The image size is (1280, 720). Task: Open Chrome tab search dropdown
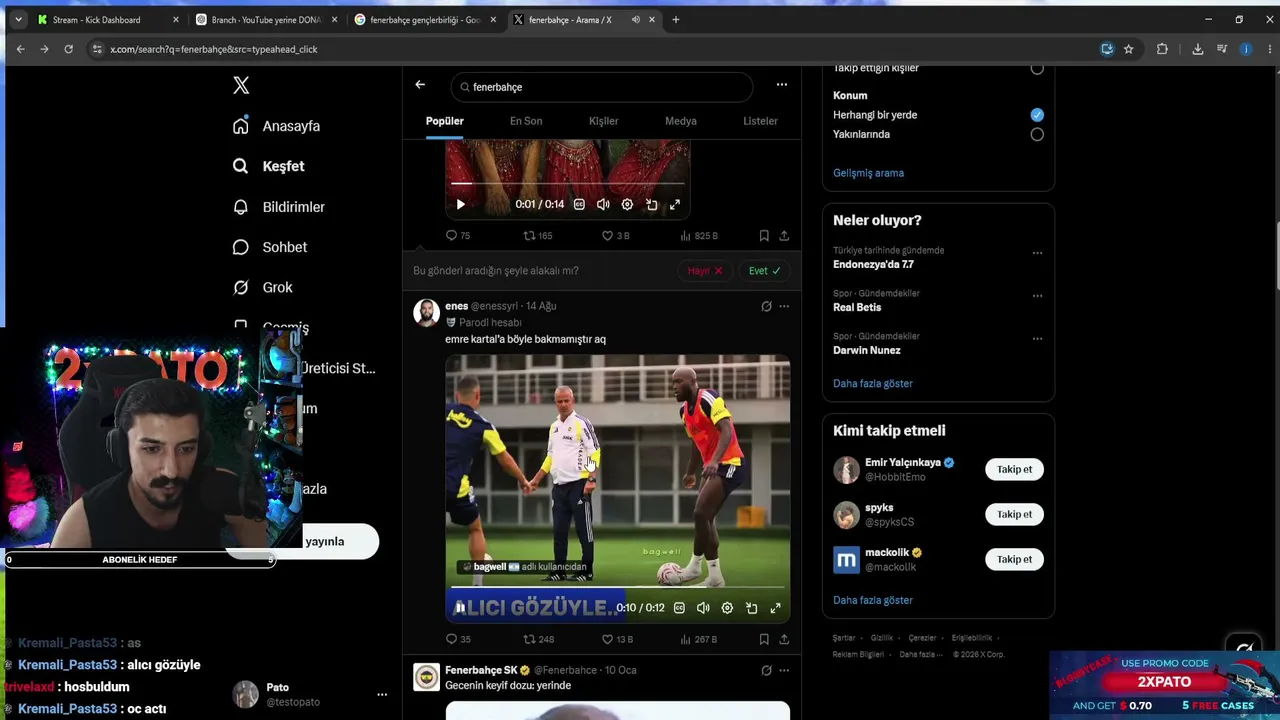(x=18, y=20)
